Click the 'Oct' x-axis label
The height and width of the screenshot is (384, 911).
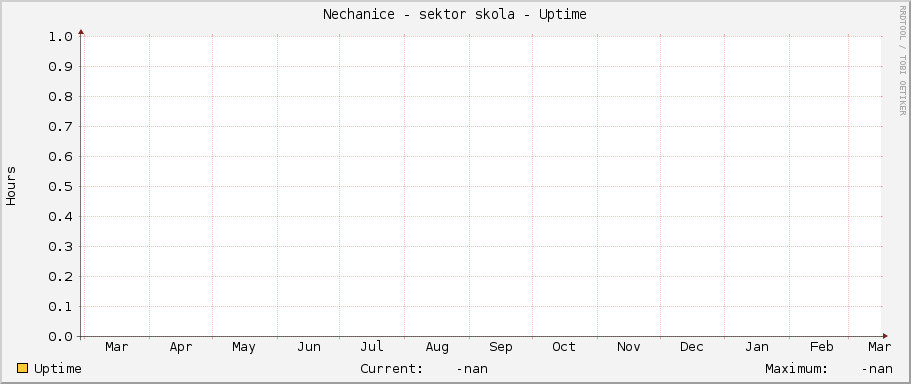pyautogui.click(x=564, y=347)
